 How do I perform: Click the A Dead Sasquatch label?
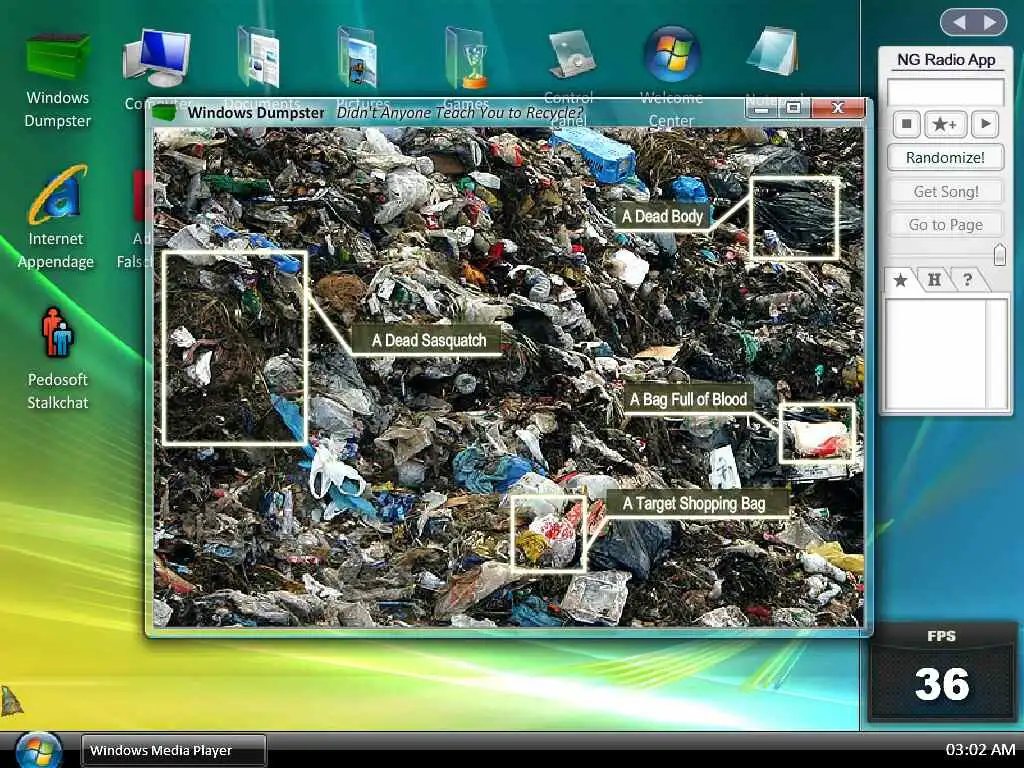tap(428, 340)
